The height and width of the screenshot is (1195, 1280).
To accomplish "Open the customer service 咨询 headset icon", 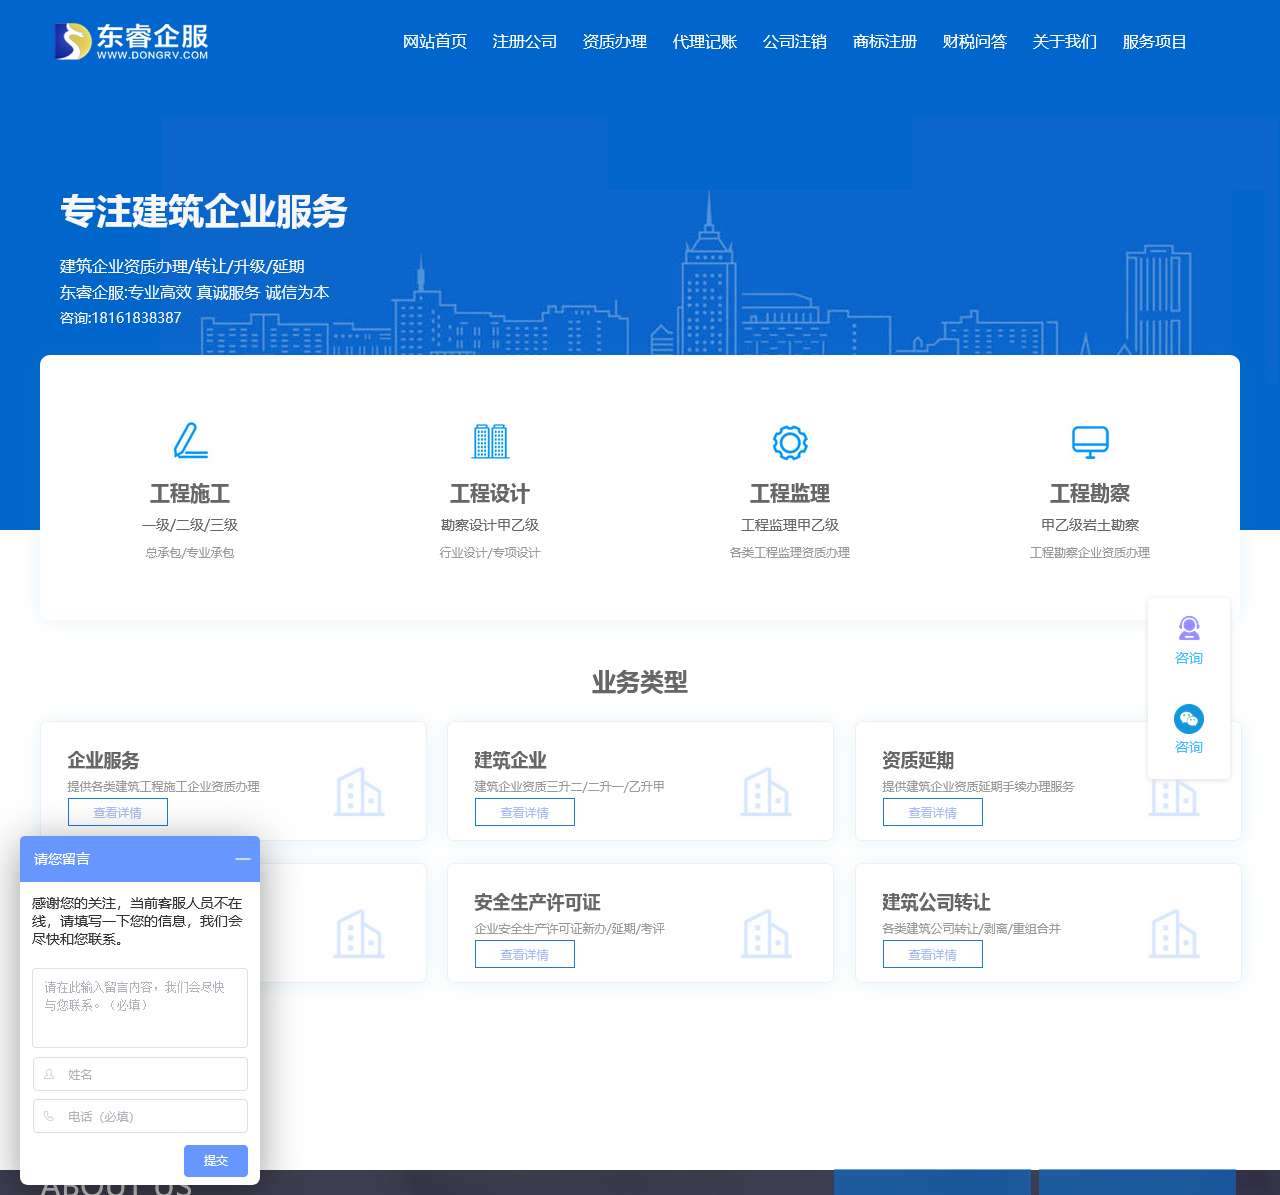I will tap(1189, 629).
